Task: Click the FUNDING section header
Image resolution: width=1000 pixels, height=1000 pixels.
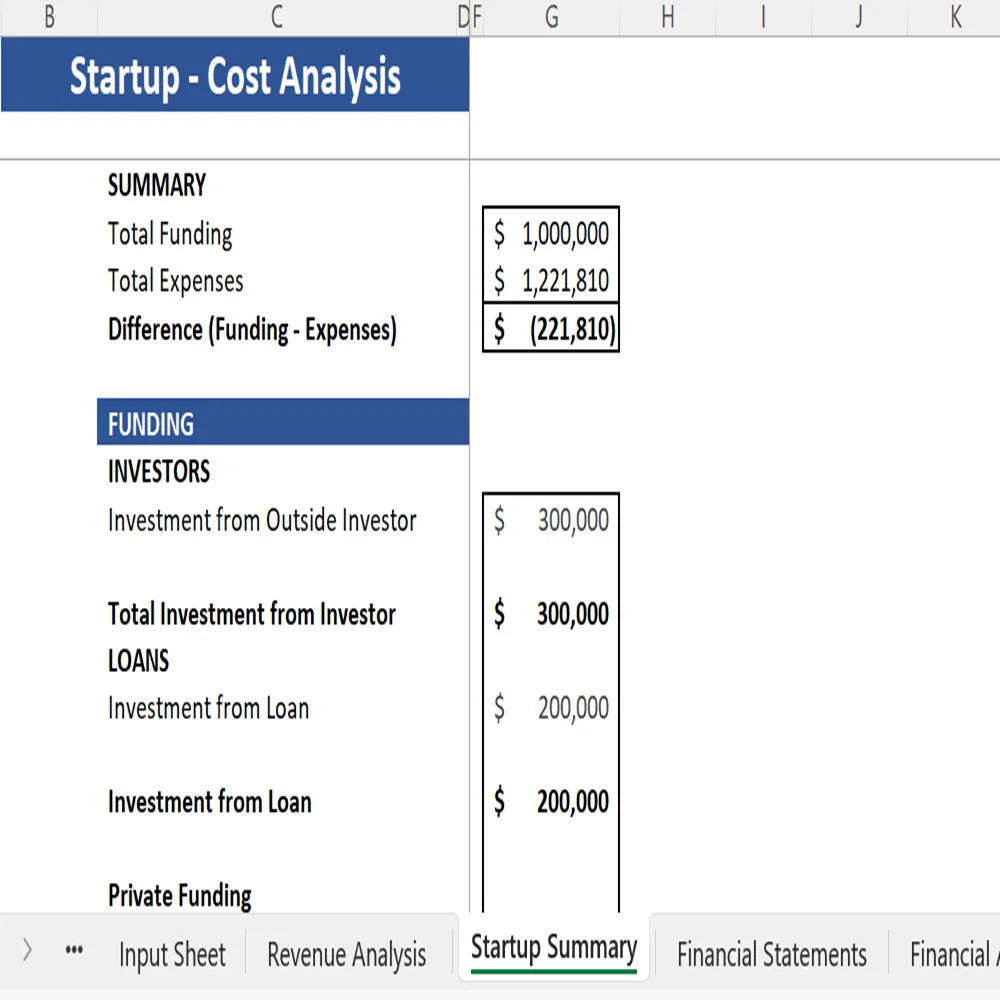Action: pos(283,422)
